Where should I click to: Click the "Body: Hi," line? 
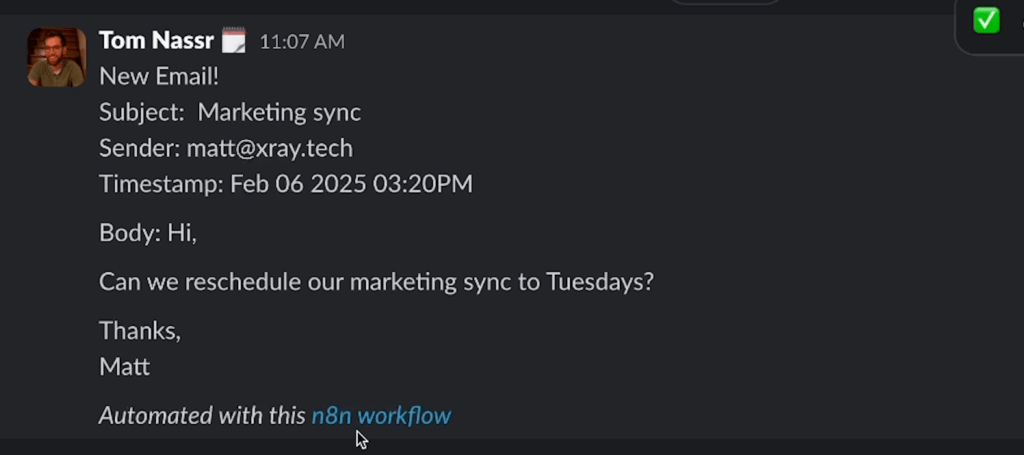click(x=148, y=233)
